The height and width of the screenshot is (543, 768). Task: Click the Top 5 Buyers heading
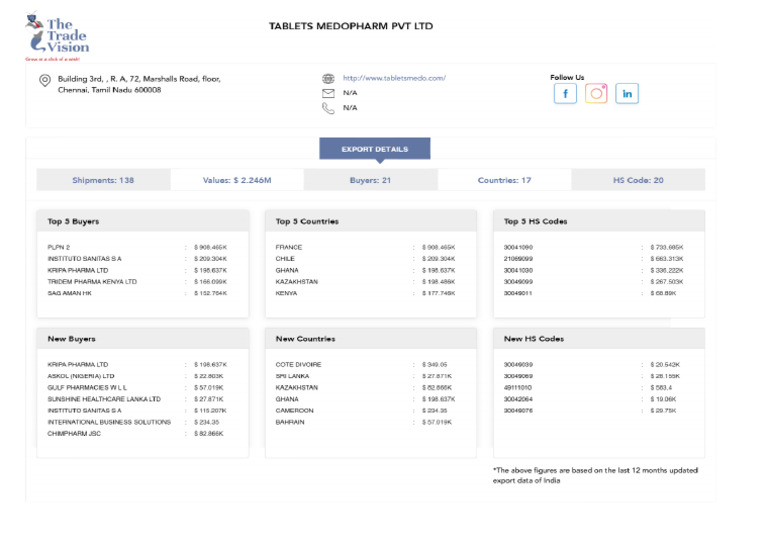73,221
